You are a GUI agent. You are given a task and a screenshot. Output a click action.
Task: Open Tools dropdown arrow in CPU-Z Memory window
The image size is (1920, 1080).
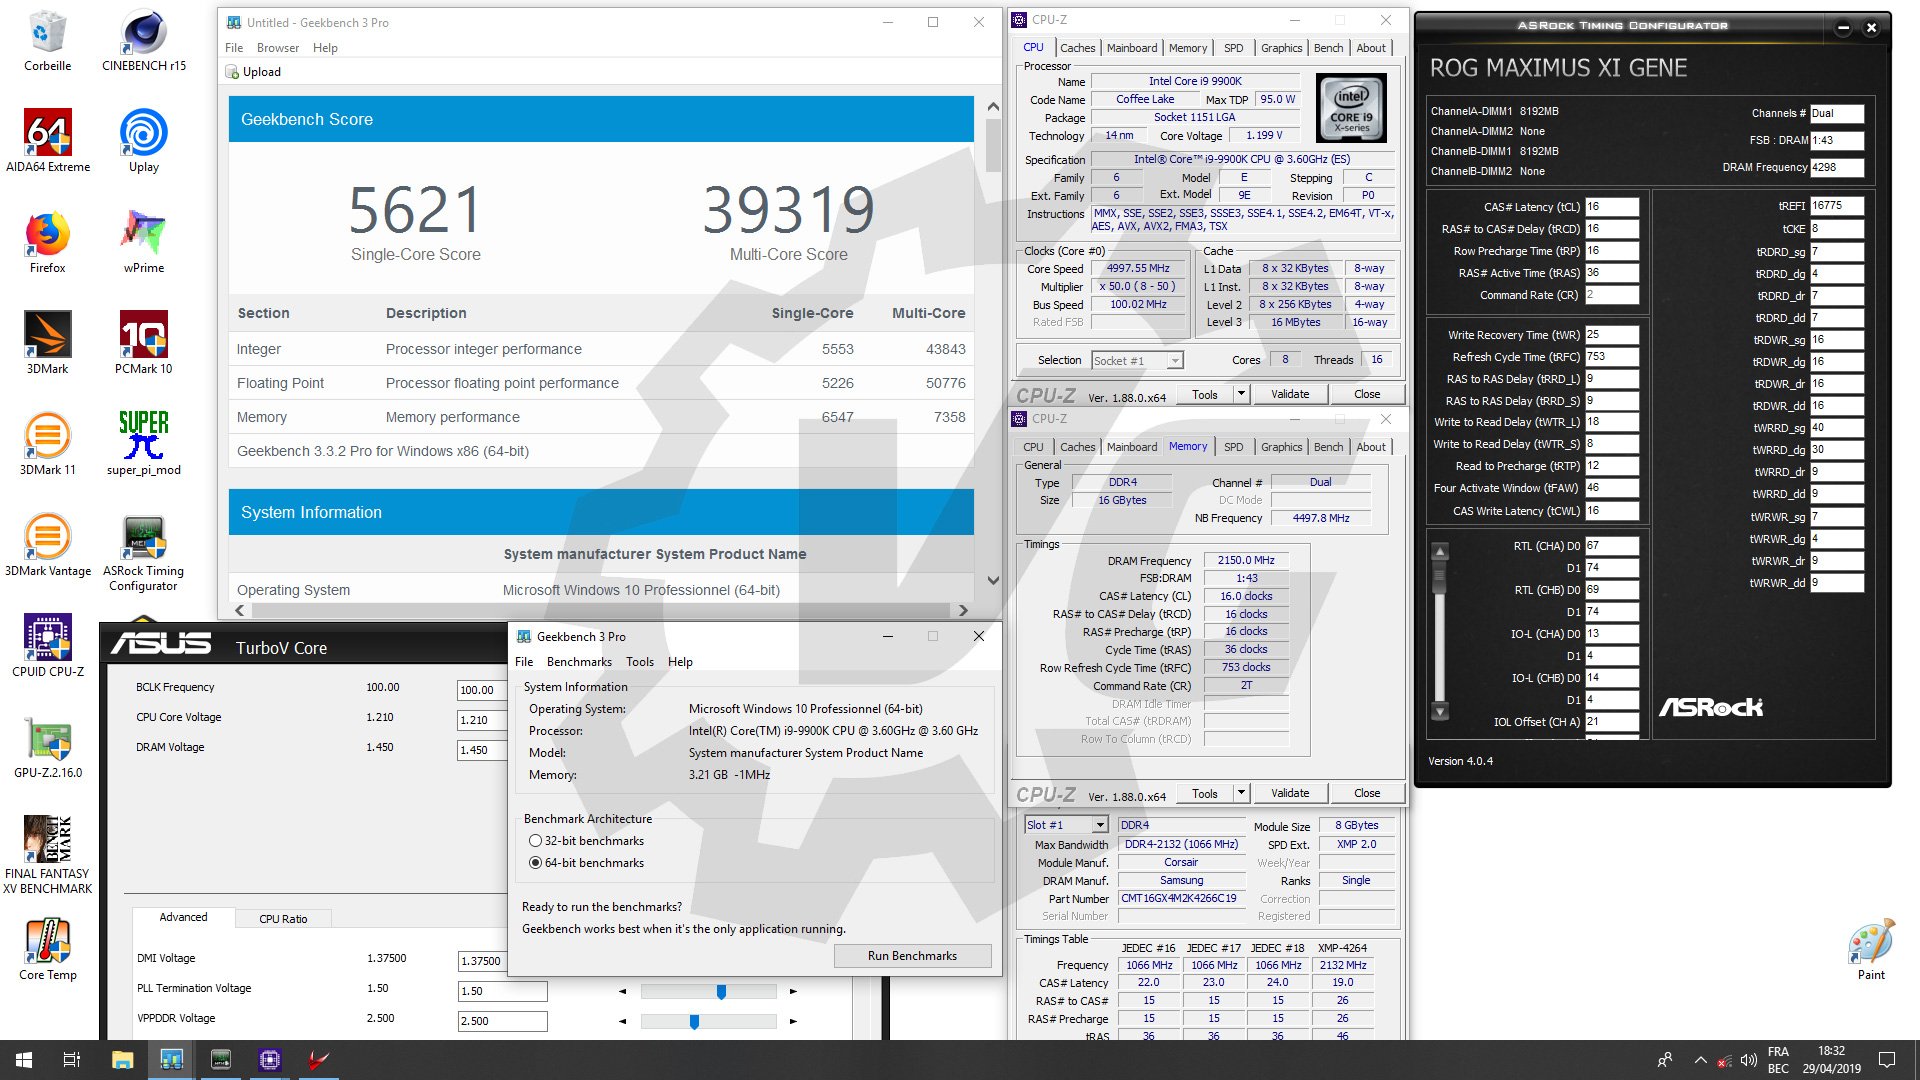click(1241, 793)
